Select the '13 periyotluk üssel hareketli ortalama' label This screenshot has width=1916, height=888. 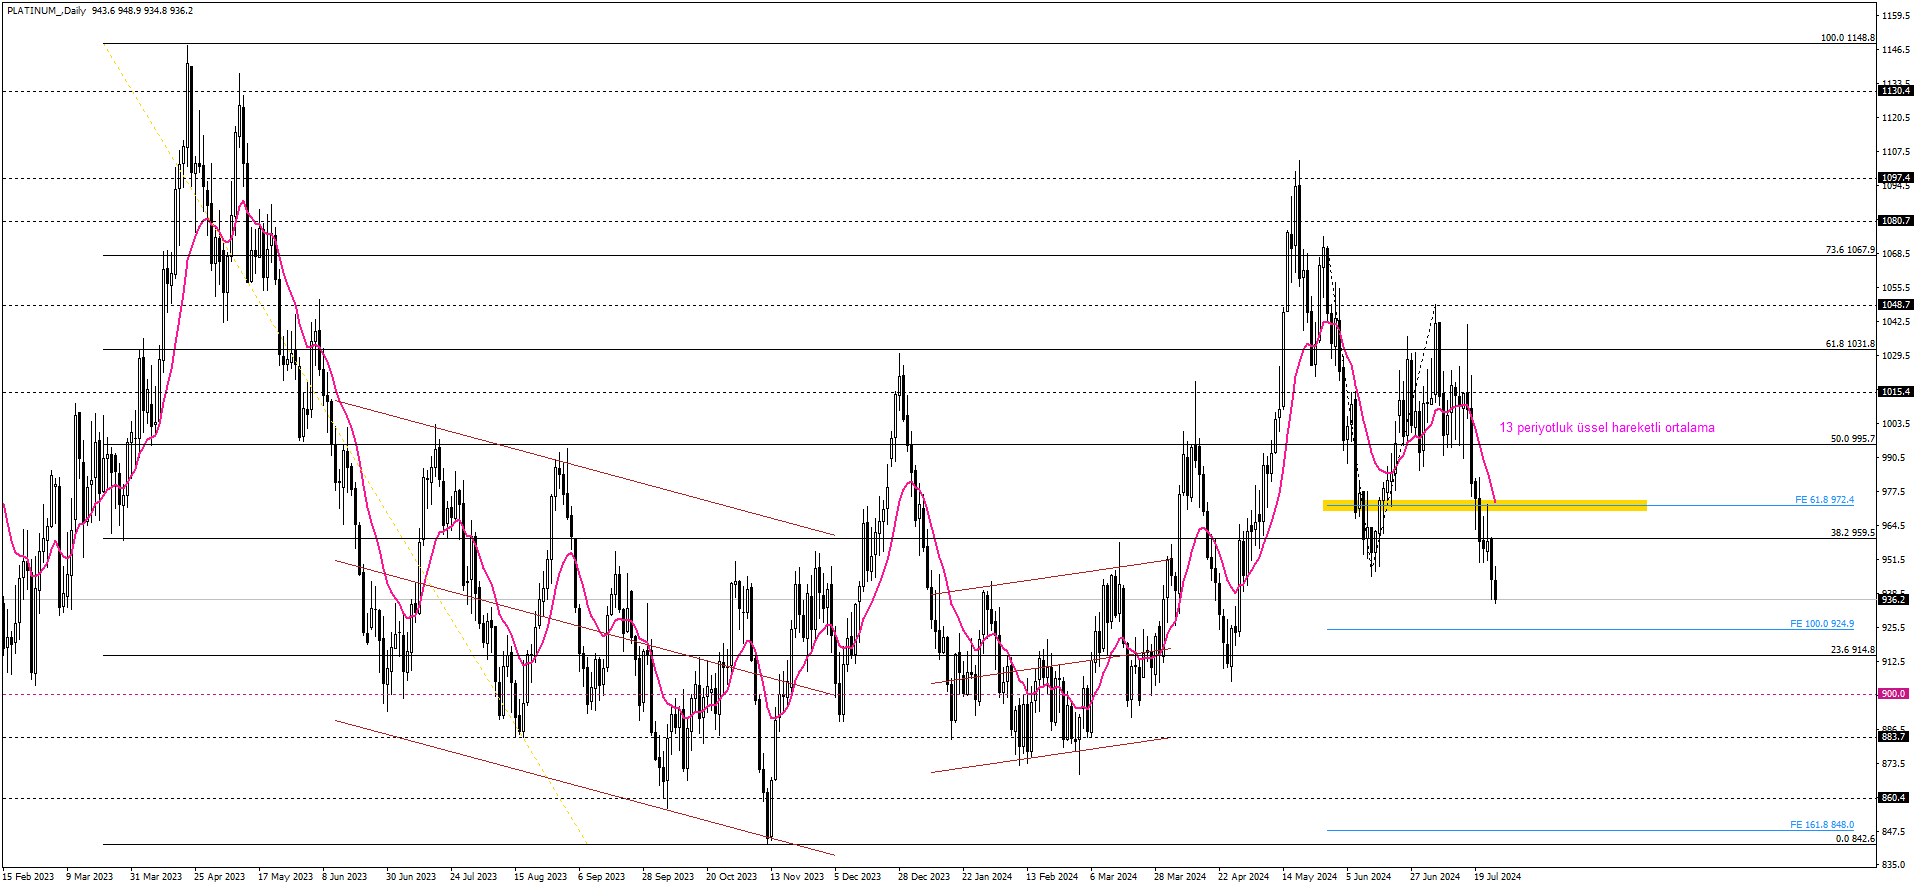[1606, 428]
